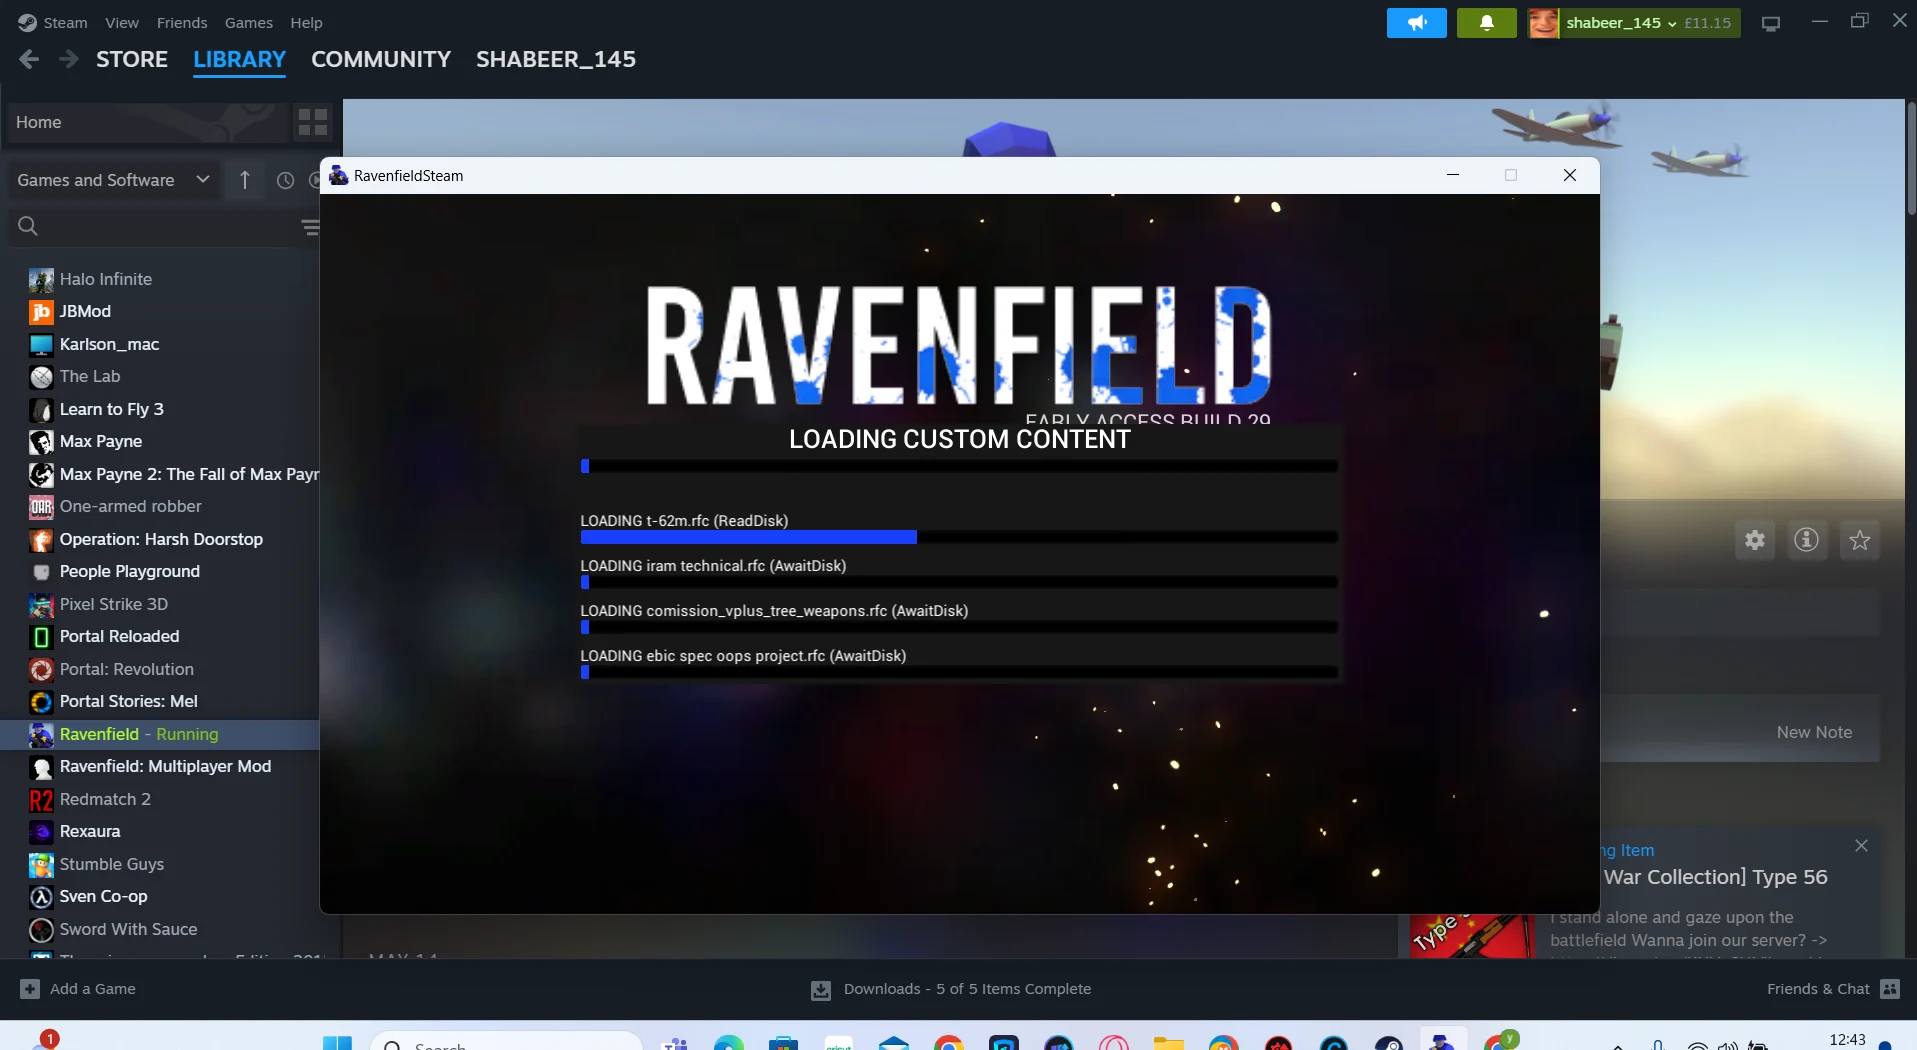Image resolution: width=1917 pixels, height=1050 pixels.
Task: Mark Ravenfield as favorite with the star icon
Action: 1860,540
